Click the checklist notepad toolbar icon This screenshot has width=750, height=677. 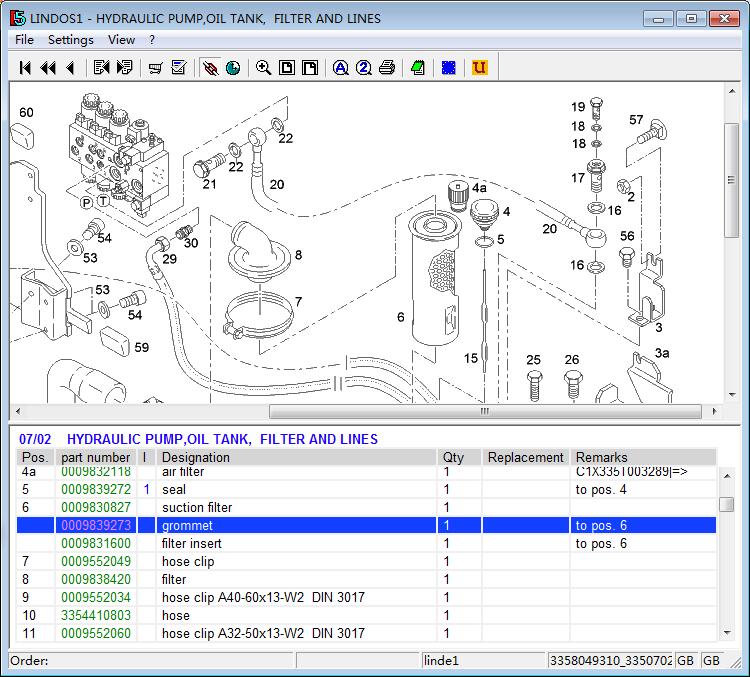coord(179,68)
